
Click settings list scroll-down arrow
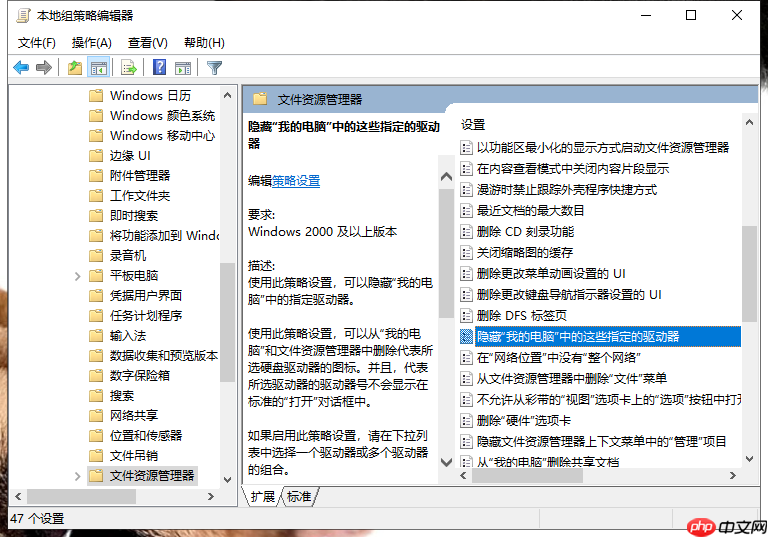749,459
